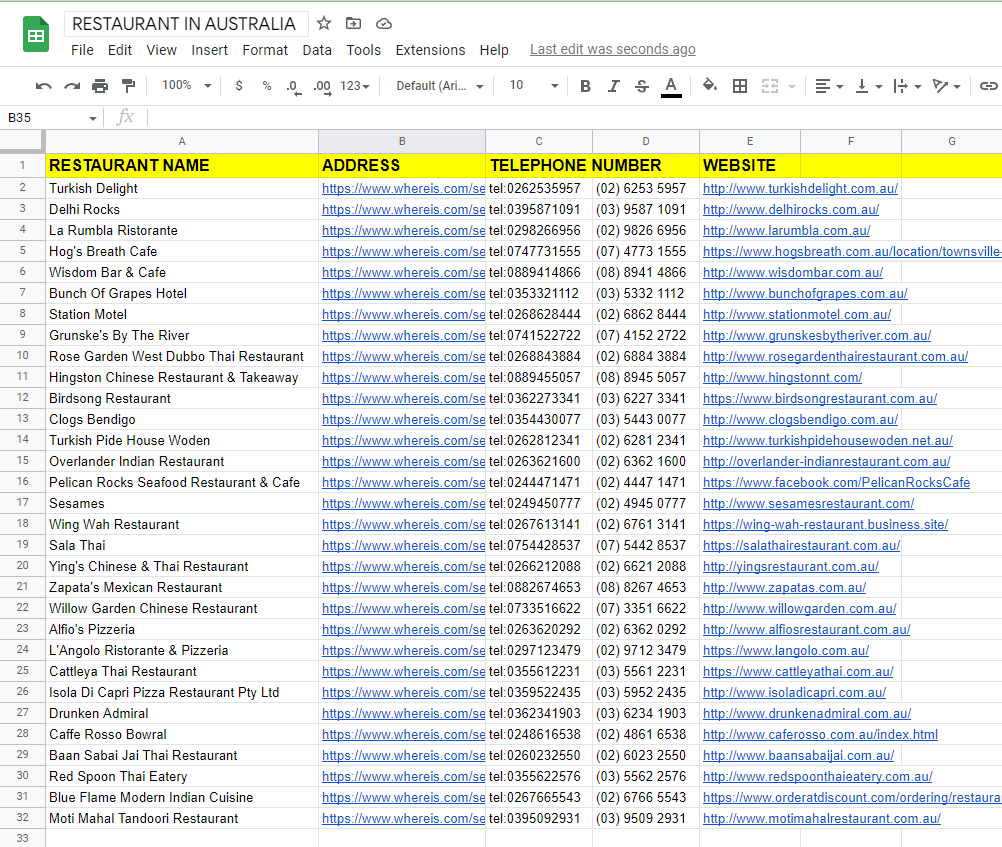This screenshot has height=847, width=1002.
Task: Click the document title RESTAURANT IN AUSTRALIA
Action: pyautogui.click(x=184, y=24)
